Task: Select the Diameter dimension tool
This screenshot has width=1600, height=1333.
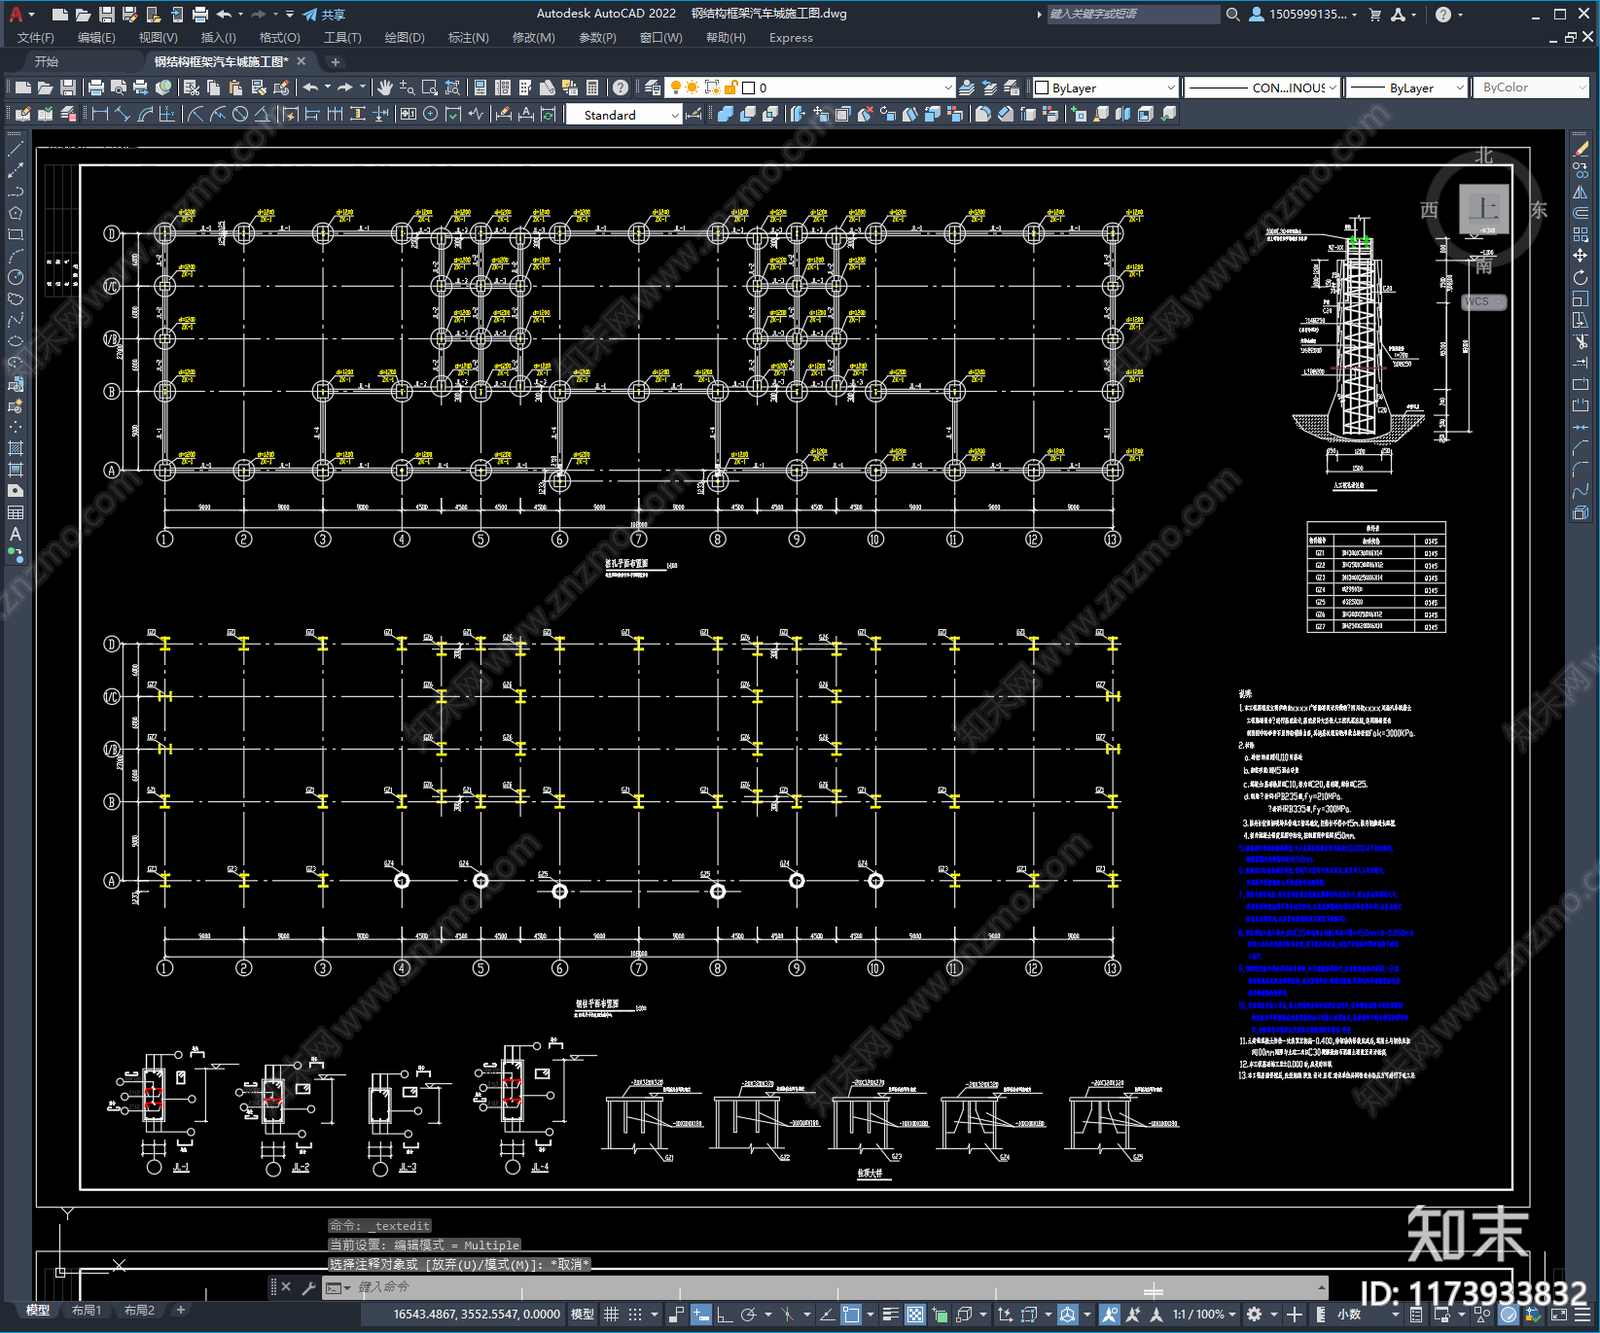Action: pyautogui.click(x=240, y=114)
